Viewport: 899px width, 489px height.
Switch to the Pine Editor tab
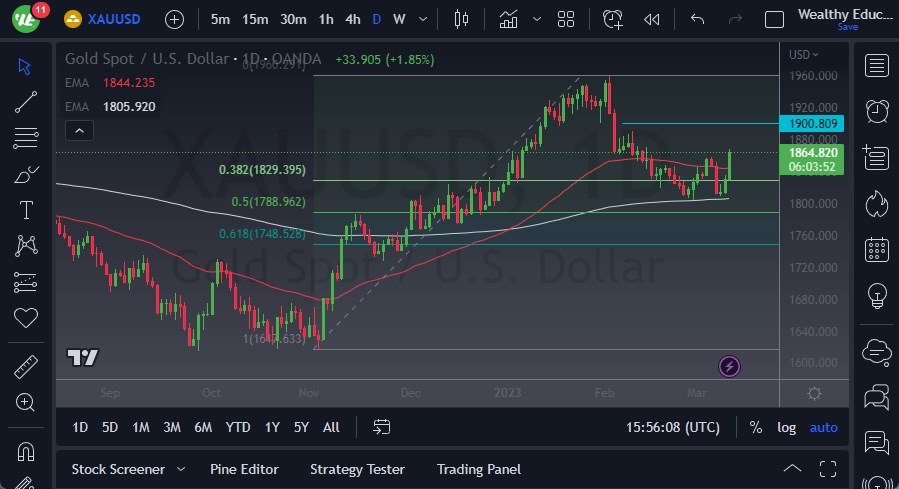click(244, 469)
